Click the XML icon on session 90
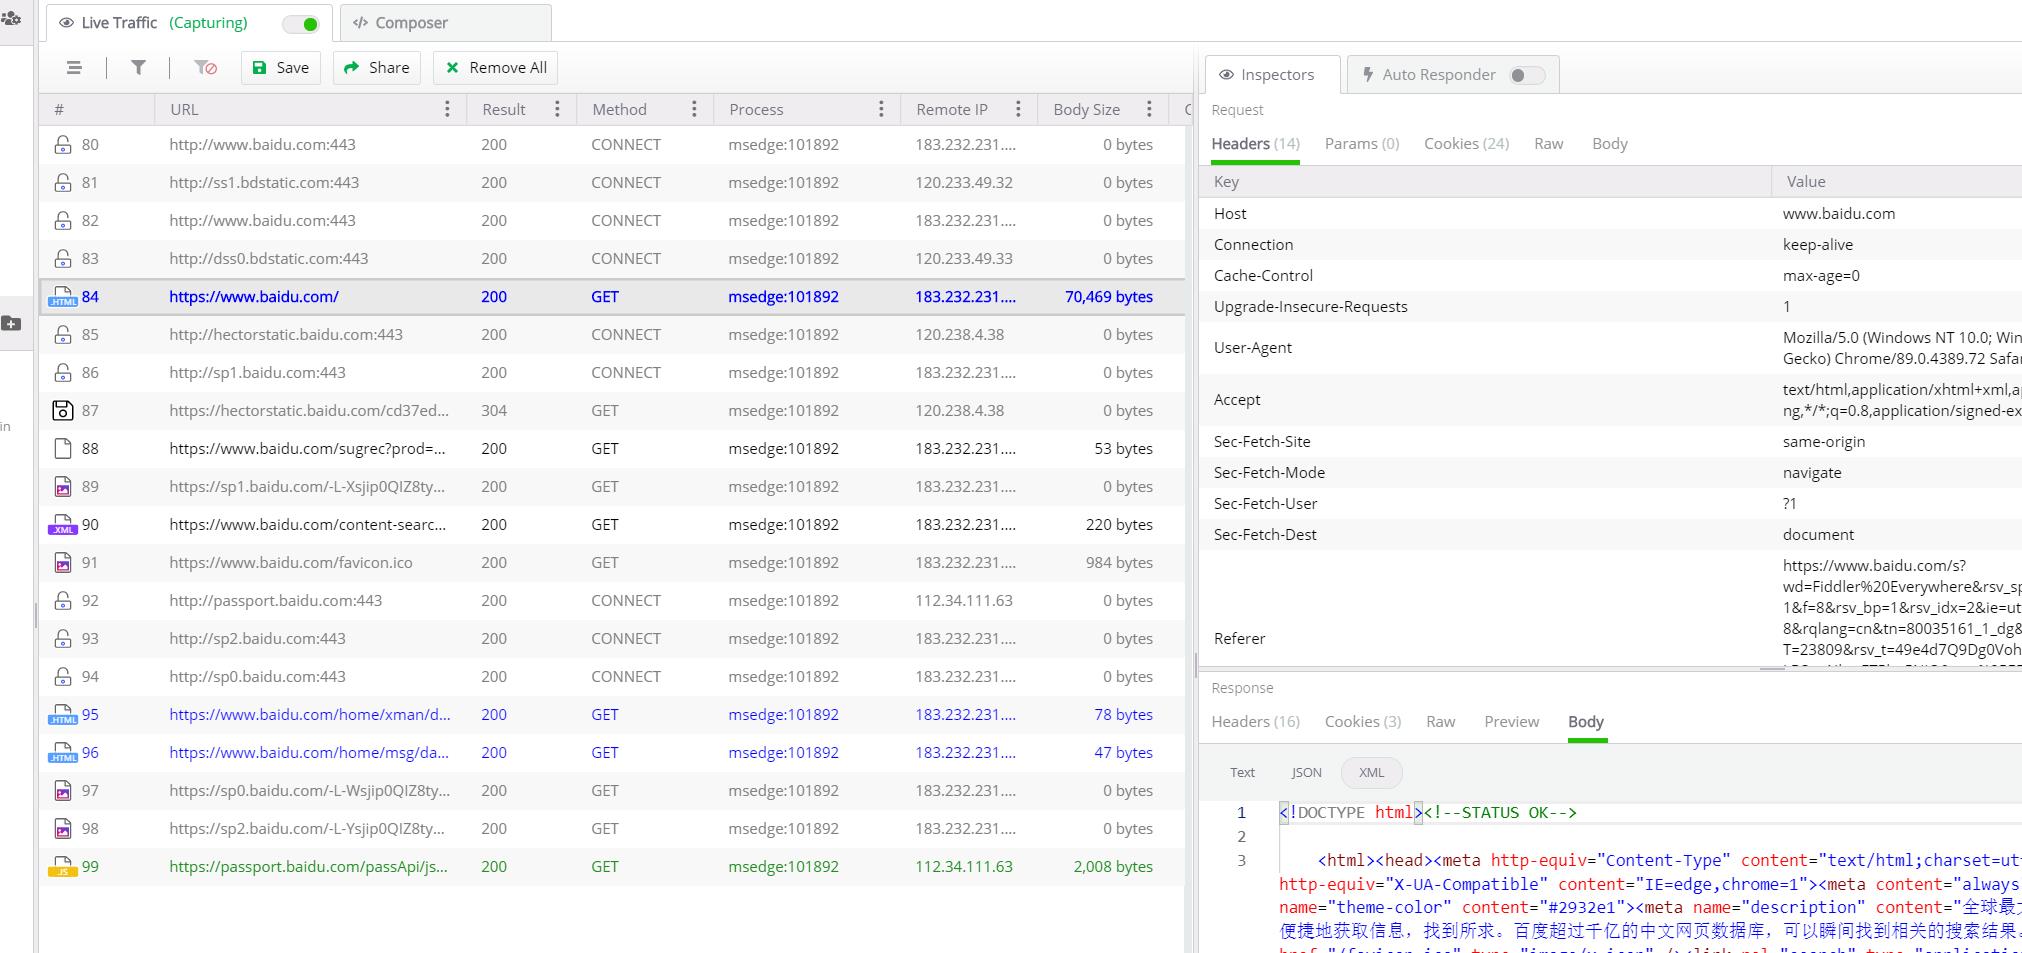The height and width of the screenshot is (953, 2022). click(x=63, y=525)
